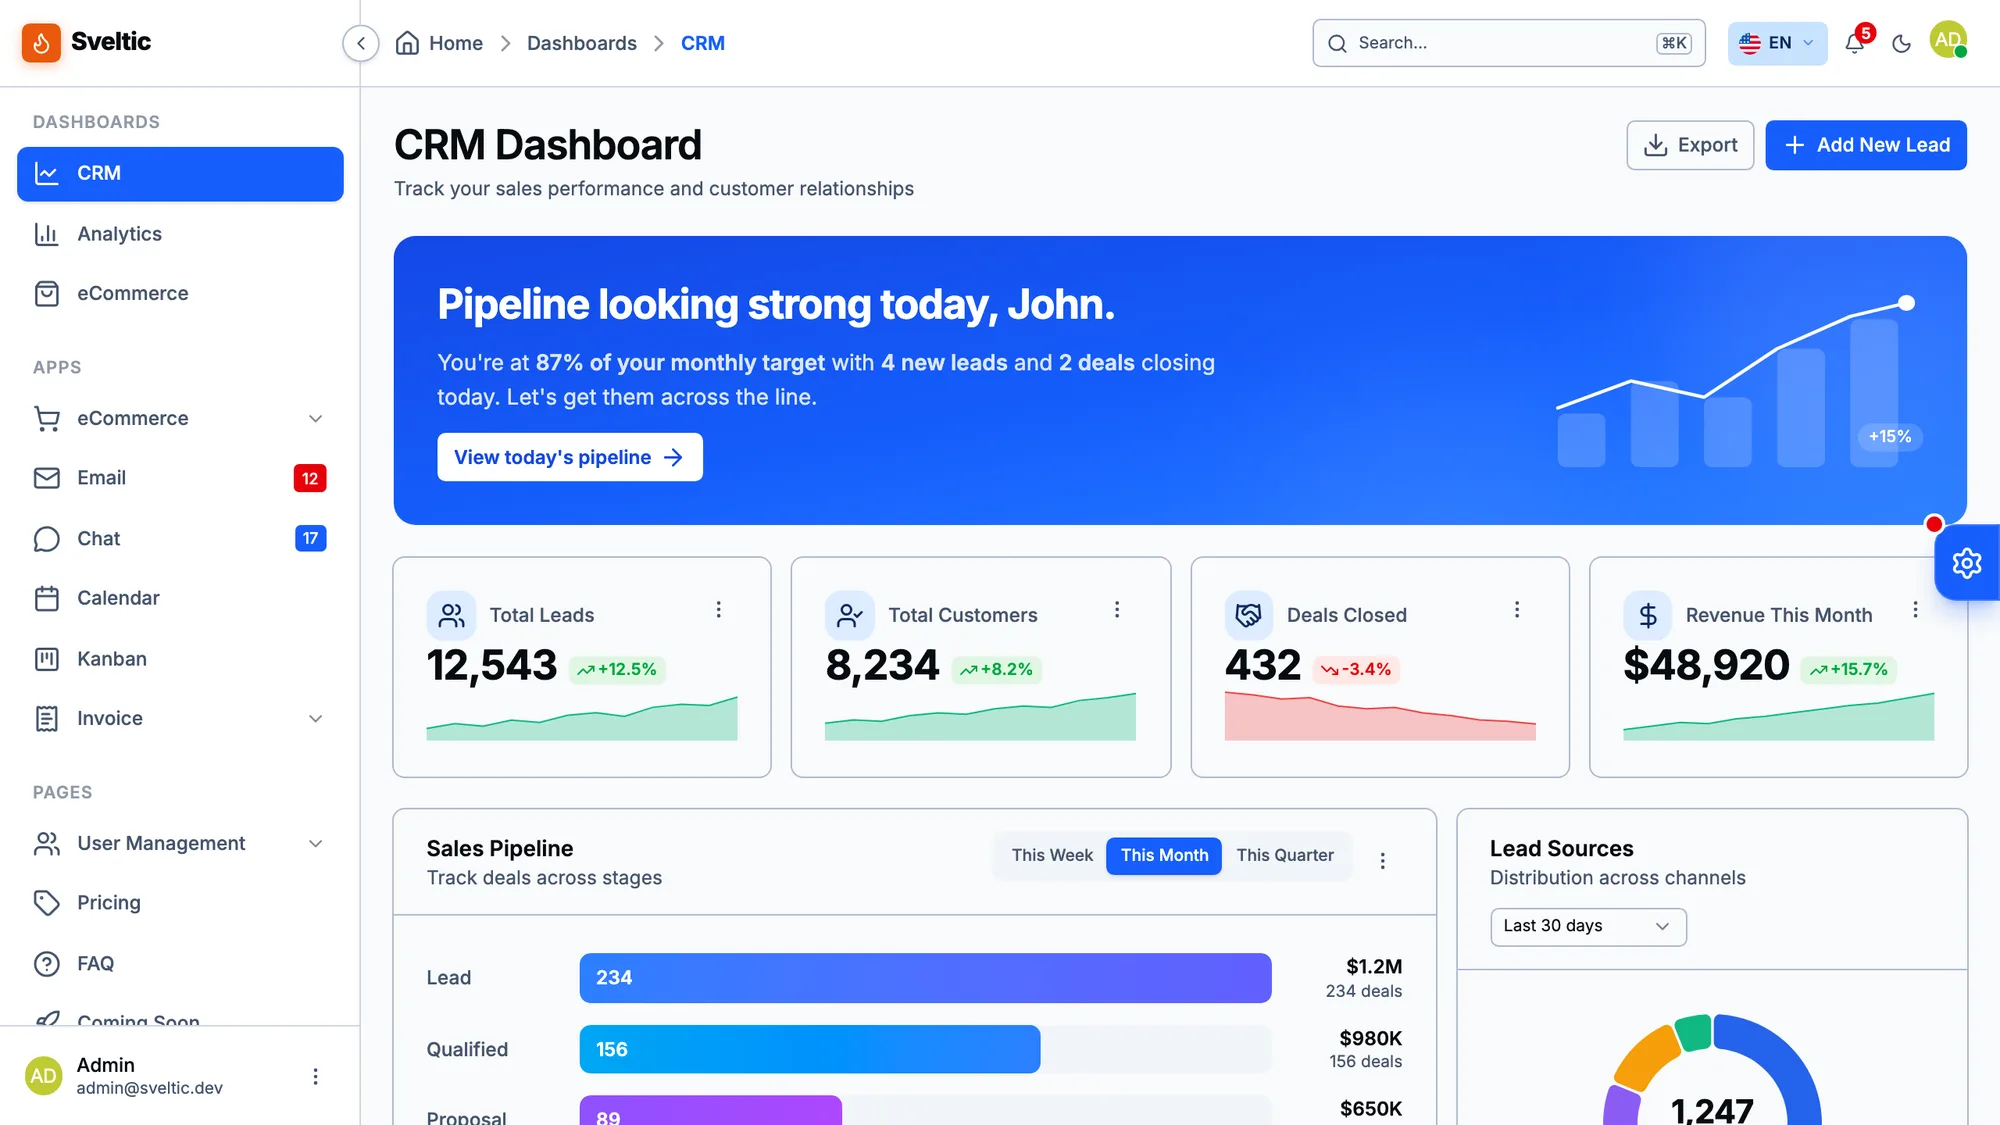Image resolution: width=2000 pixels, height=1125 pixels.
Task: Open Pricing page in the sidebar
Action: (x=180, y=903)
